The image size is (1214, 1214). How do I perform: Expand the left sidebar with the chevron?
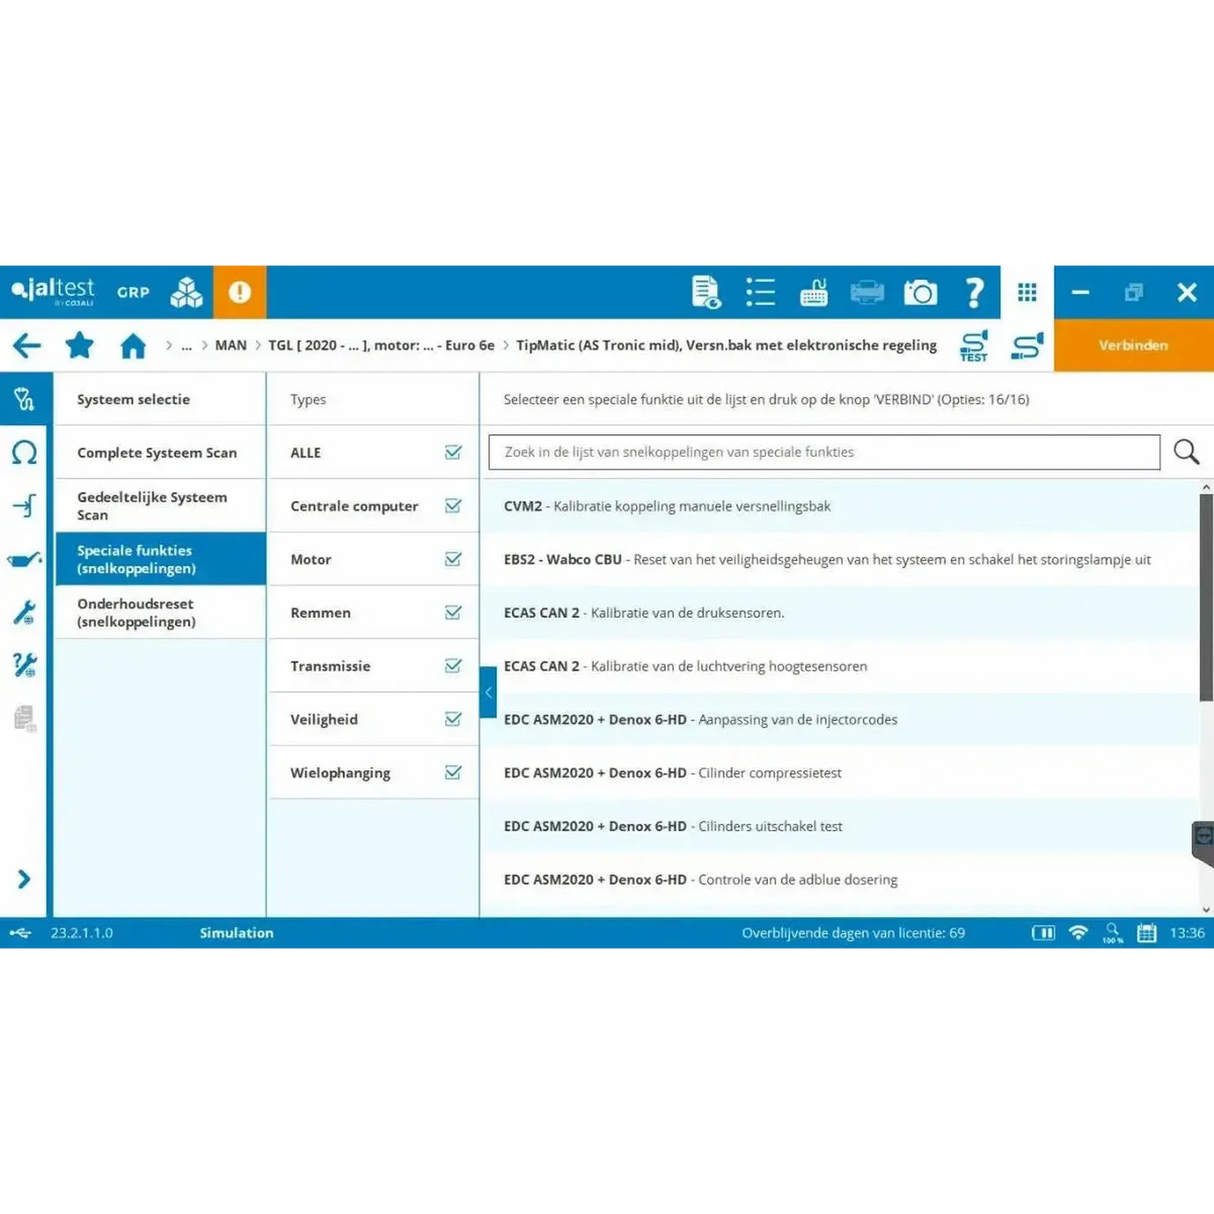24,879
